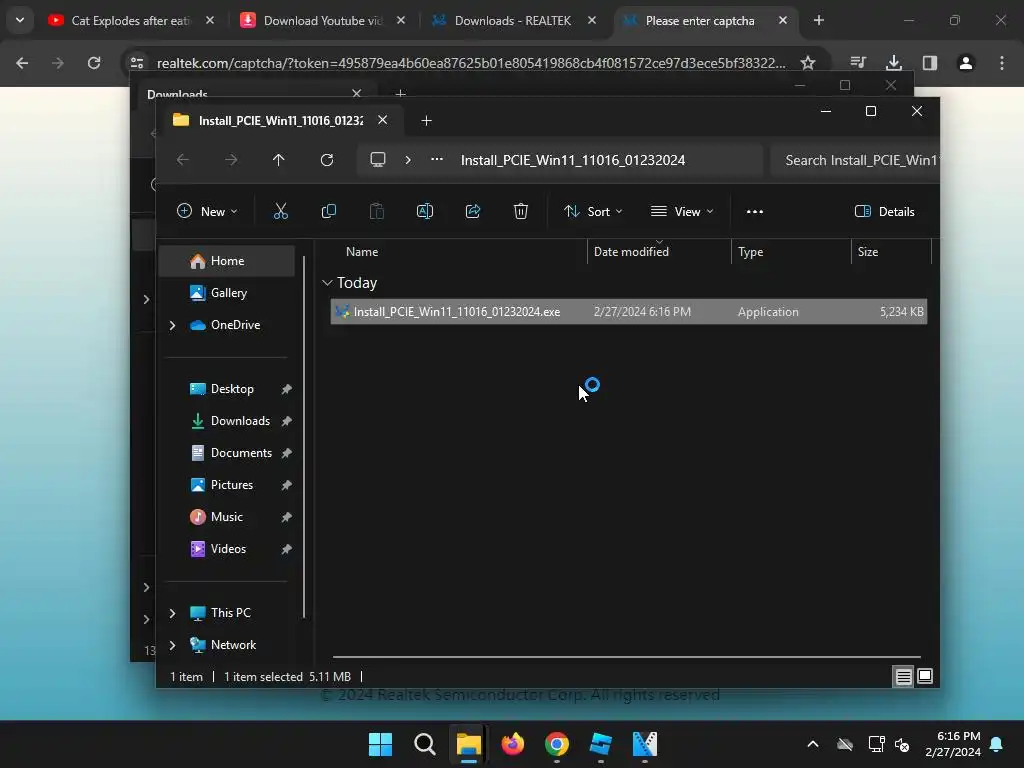1024x768 pixels.
Task: Open the Sort dropdown menu
Action: tap(593, 212)
